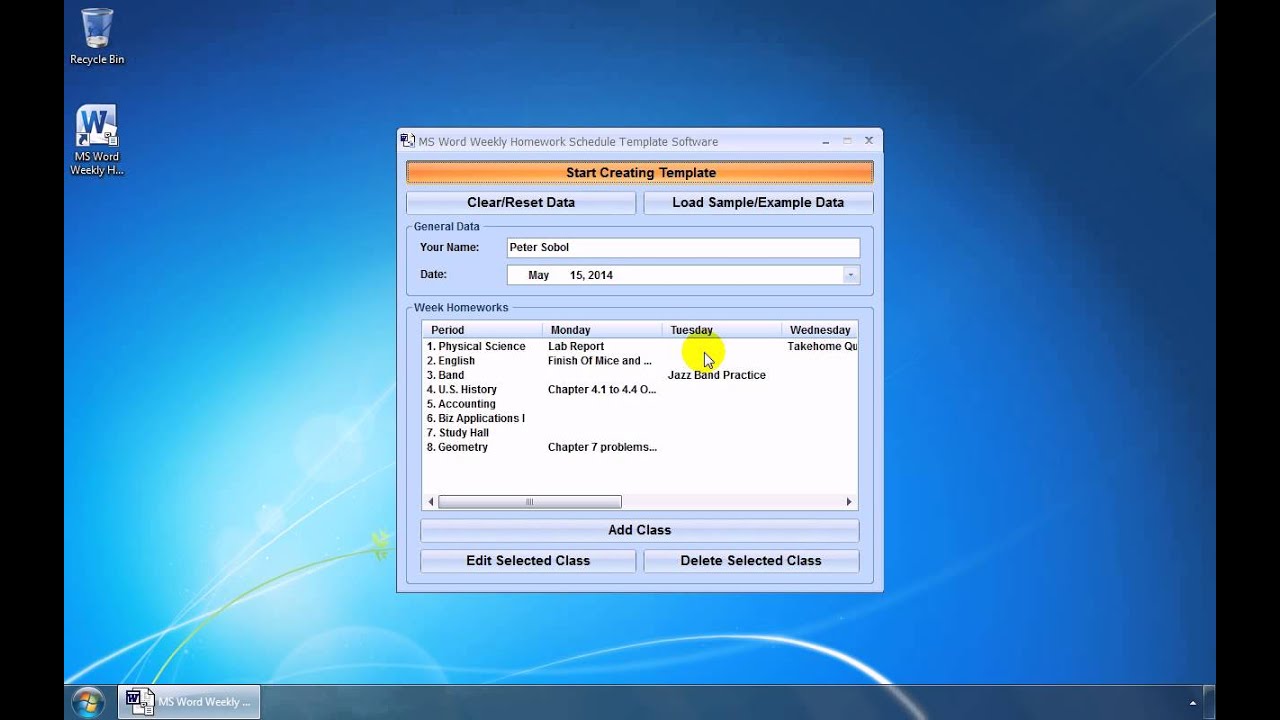
Task: Focus the Your Name input field
Action: pyautogui.click(x=683, y=247)
